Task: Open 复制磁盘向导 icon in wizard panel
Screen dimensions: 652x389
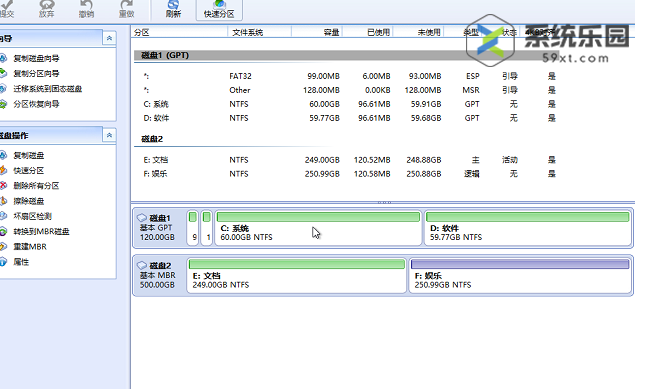Action: pos(3,58)
